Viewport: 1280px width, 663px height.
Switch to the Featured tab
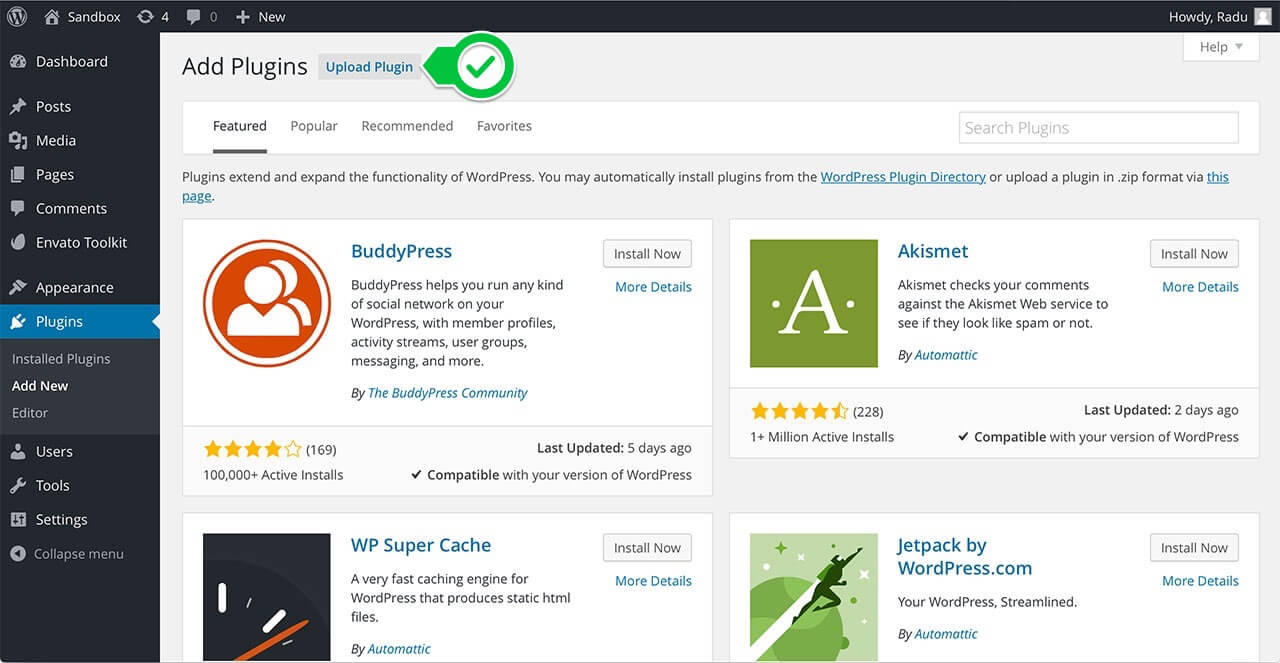tap(240, 126)
